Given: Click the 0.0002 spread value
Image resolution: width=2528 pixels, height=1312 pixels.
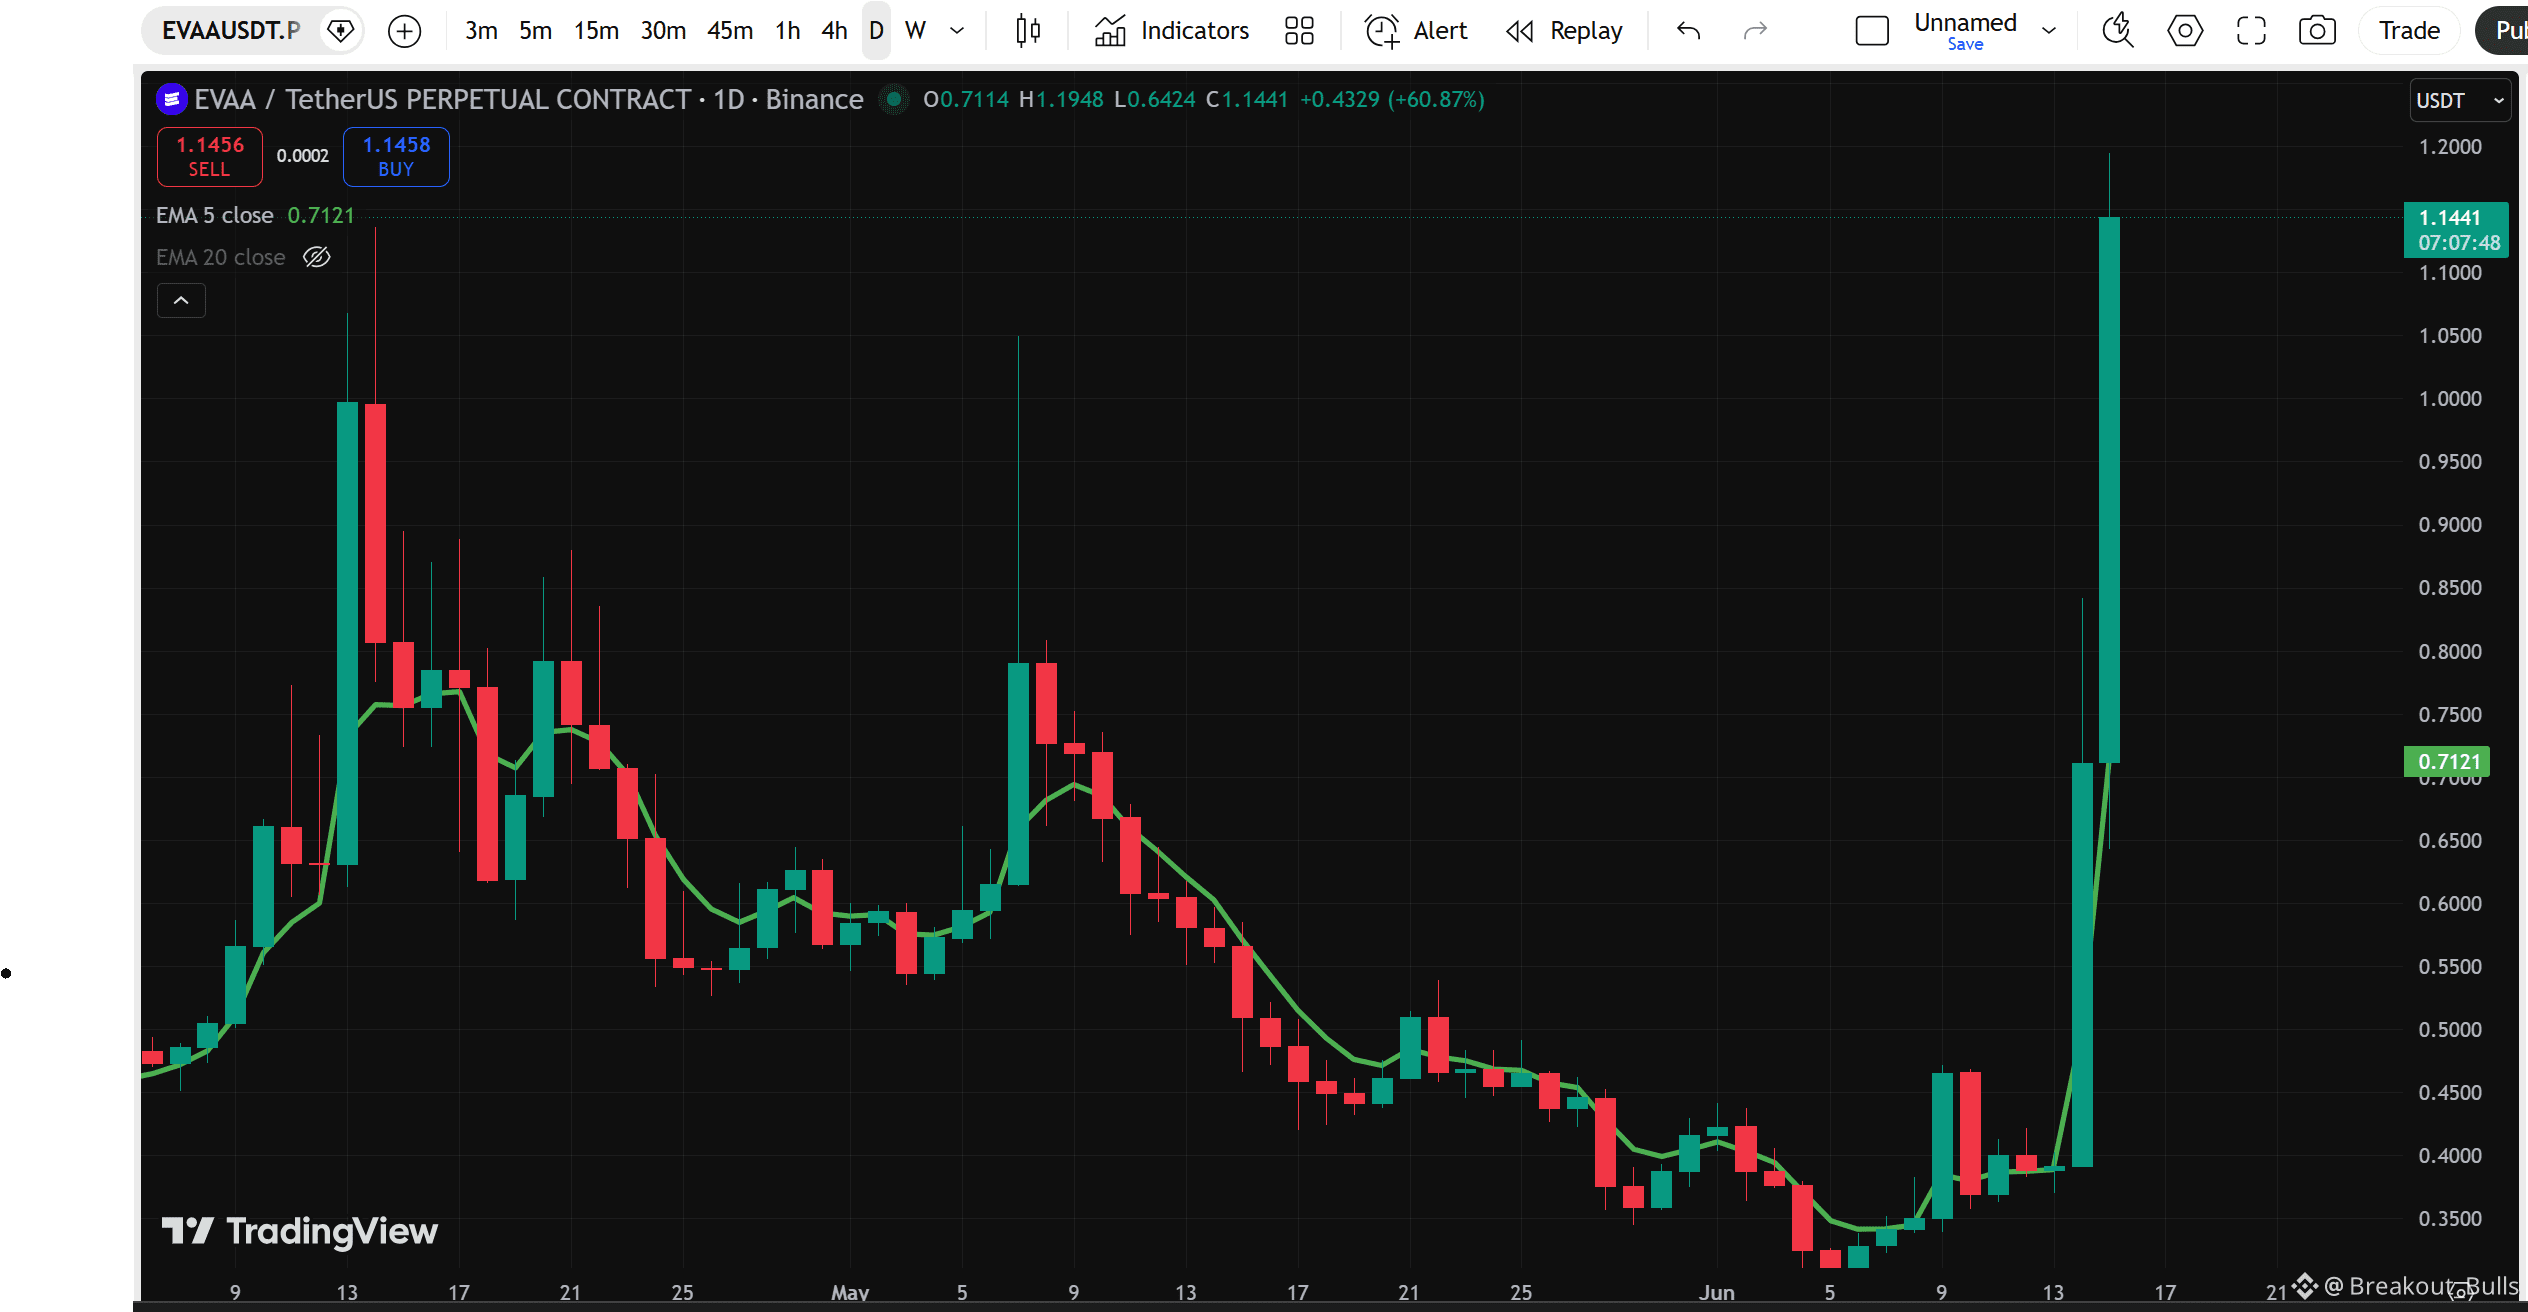Looking at the screenshot, I should click(x=303, y=156).
